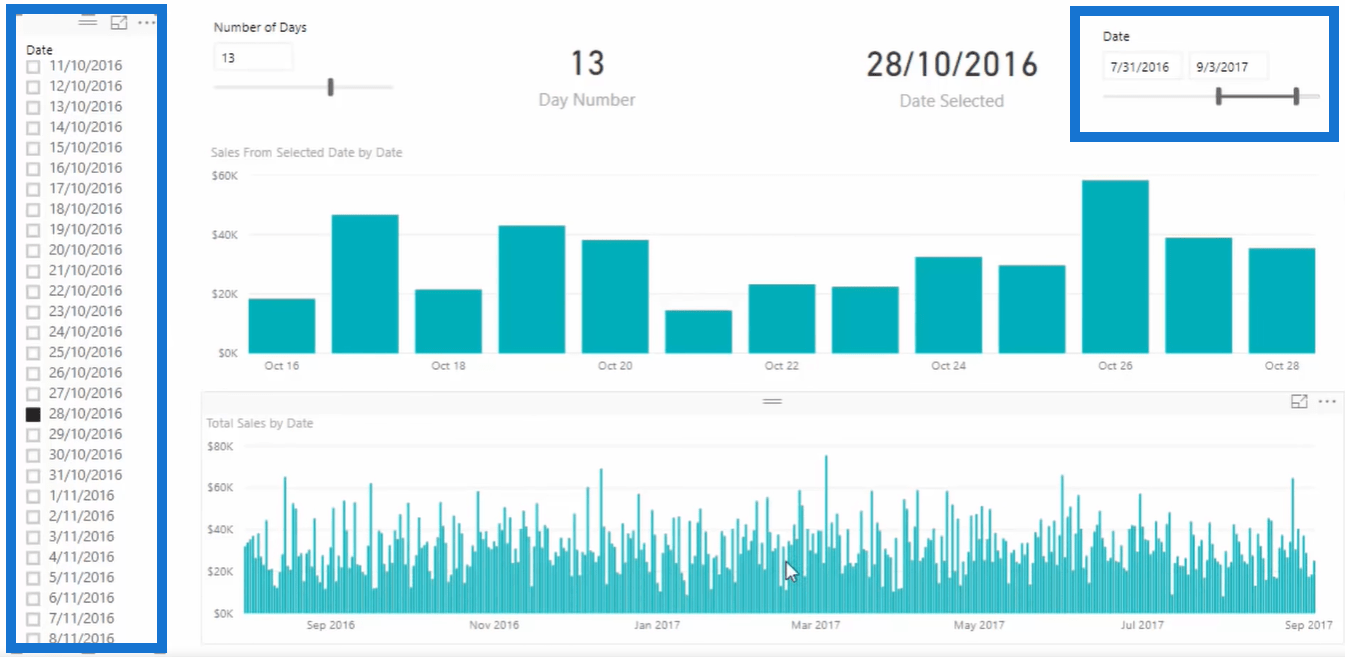Select the Oct 20 bar in the sales chart

(x=615, y=296)
